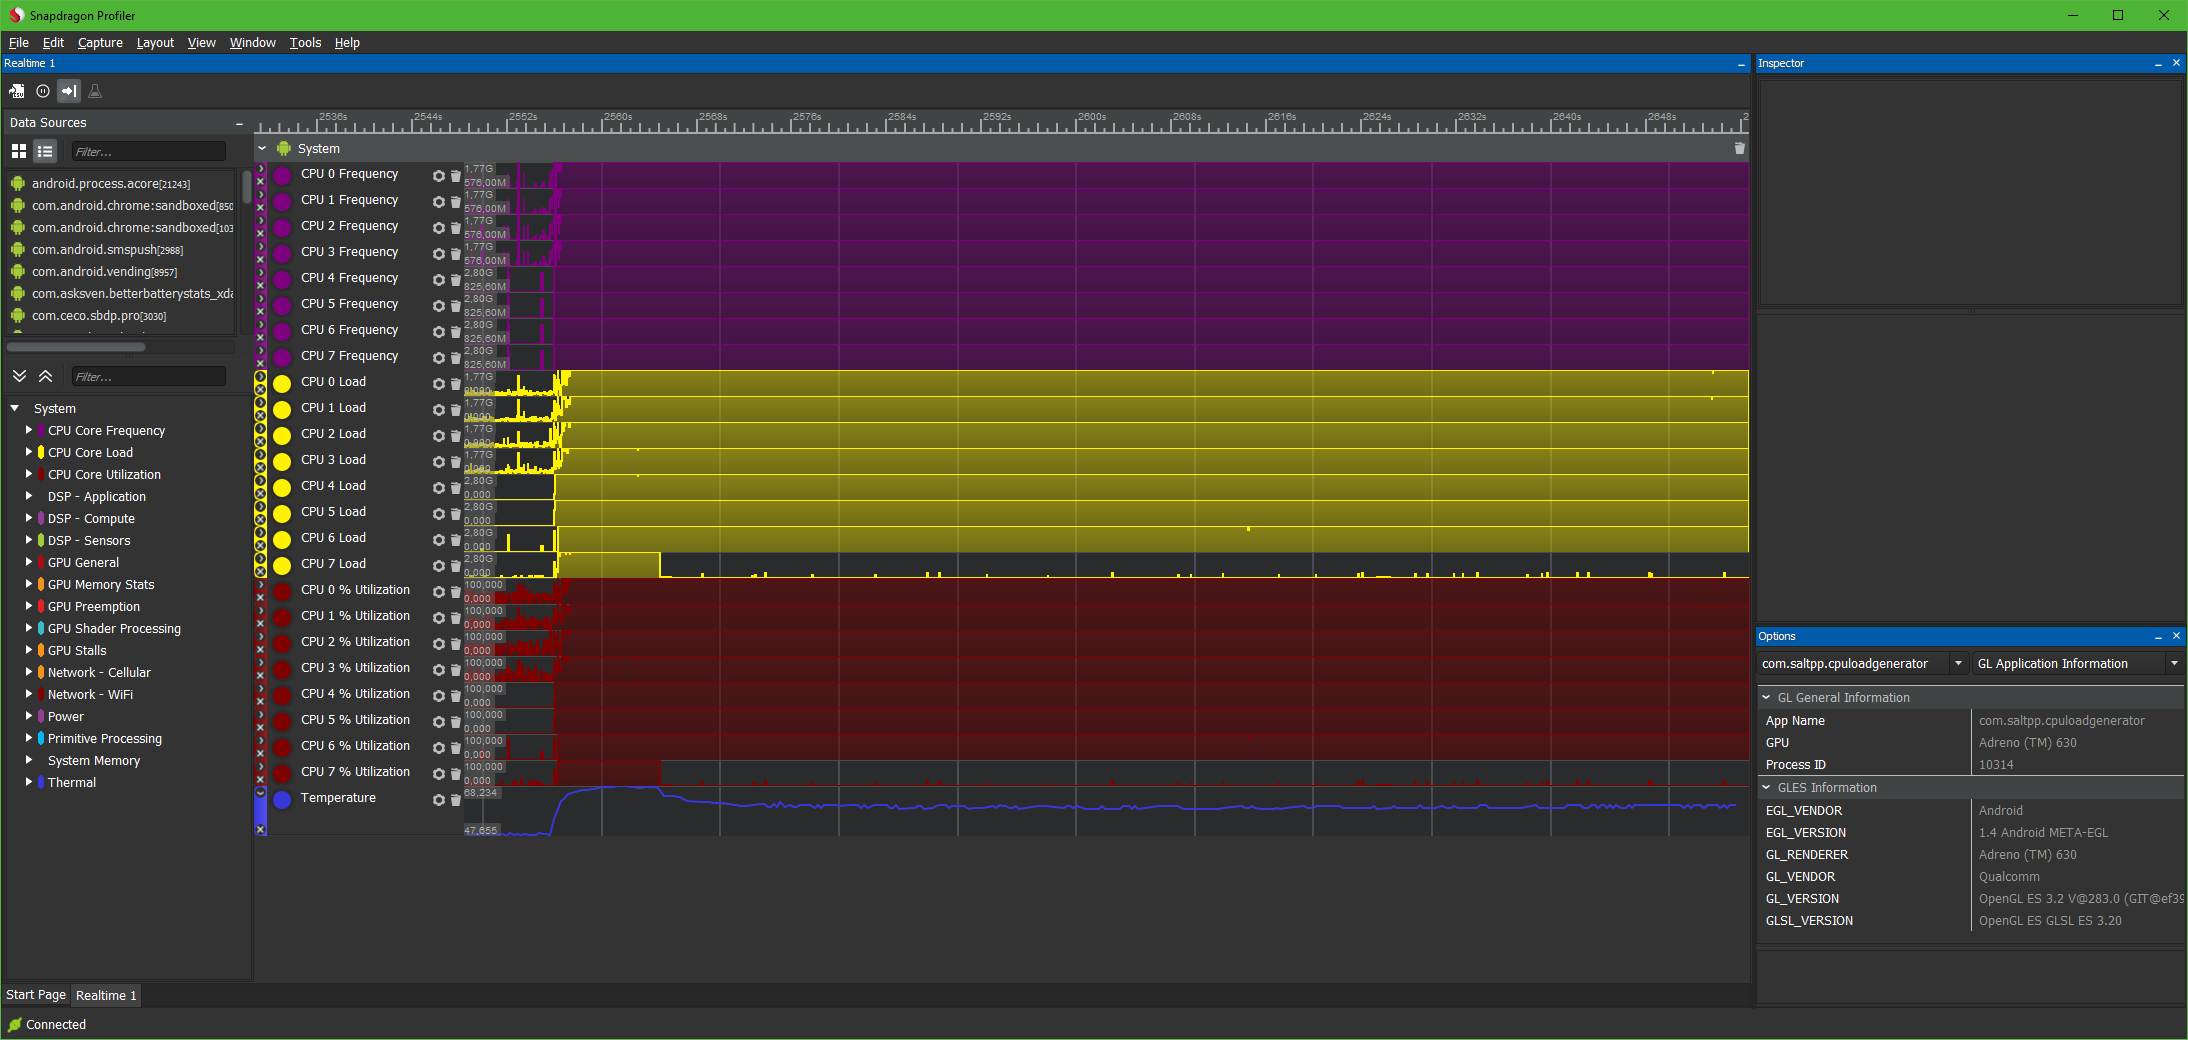Click the metrics tree filter field
This screenshot has height=1040, width=2188.
[149, 376]
